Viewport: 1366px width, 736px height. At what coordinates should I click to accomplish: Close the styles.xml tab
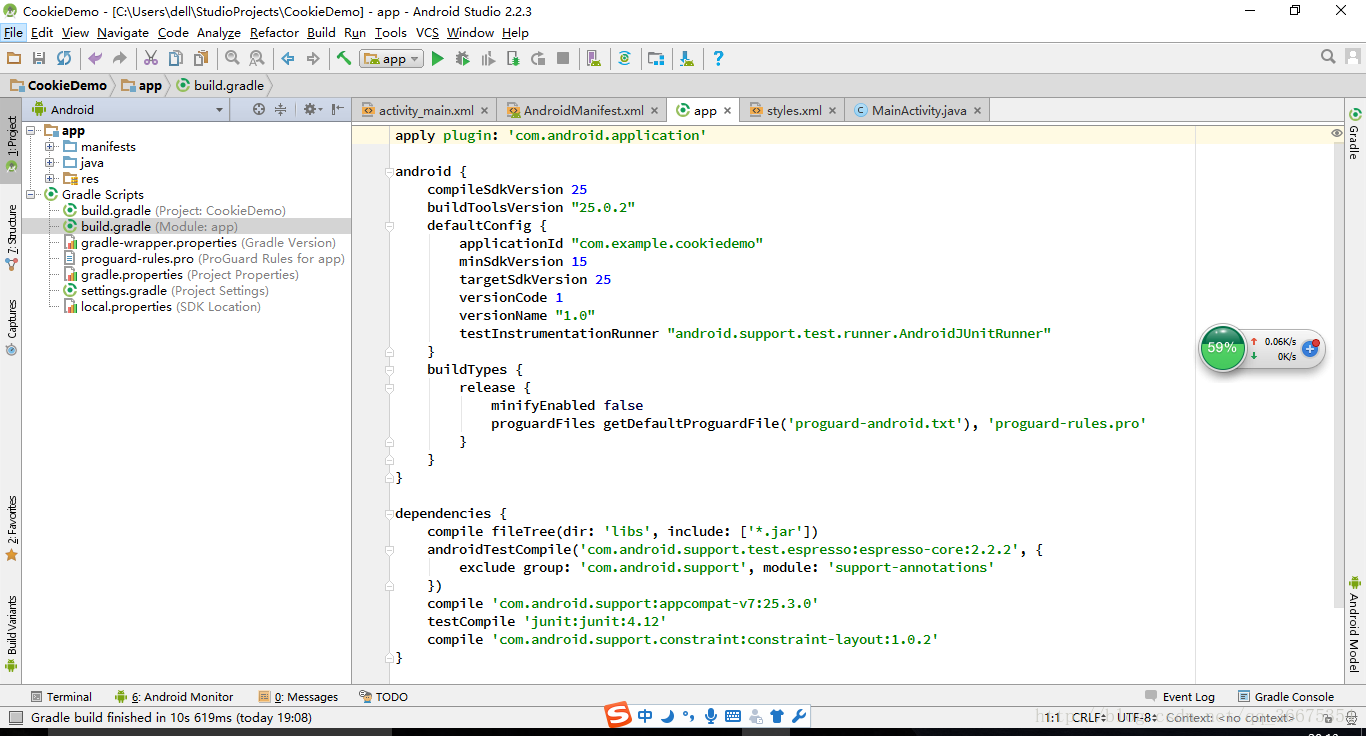tap(833, 111)
